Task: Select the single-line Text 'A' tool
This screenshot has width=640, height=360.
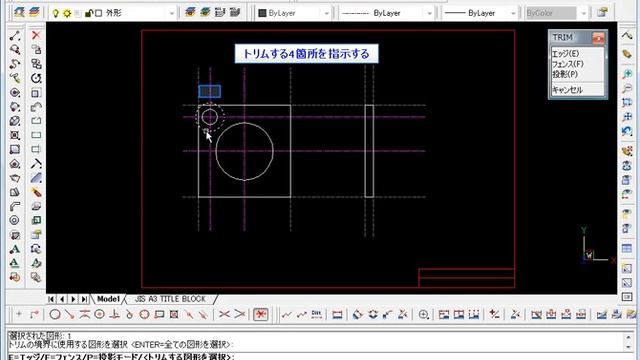Action: [15, 249]
